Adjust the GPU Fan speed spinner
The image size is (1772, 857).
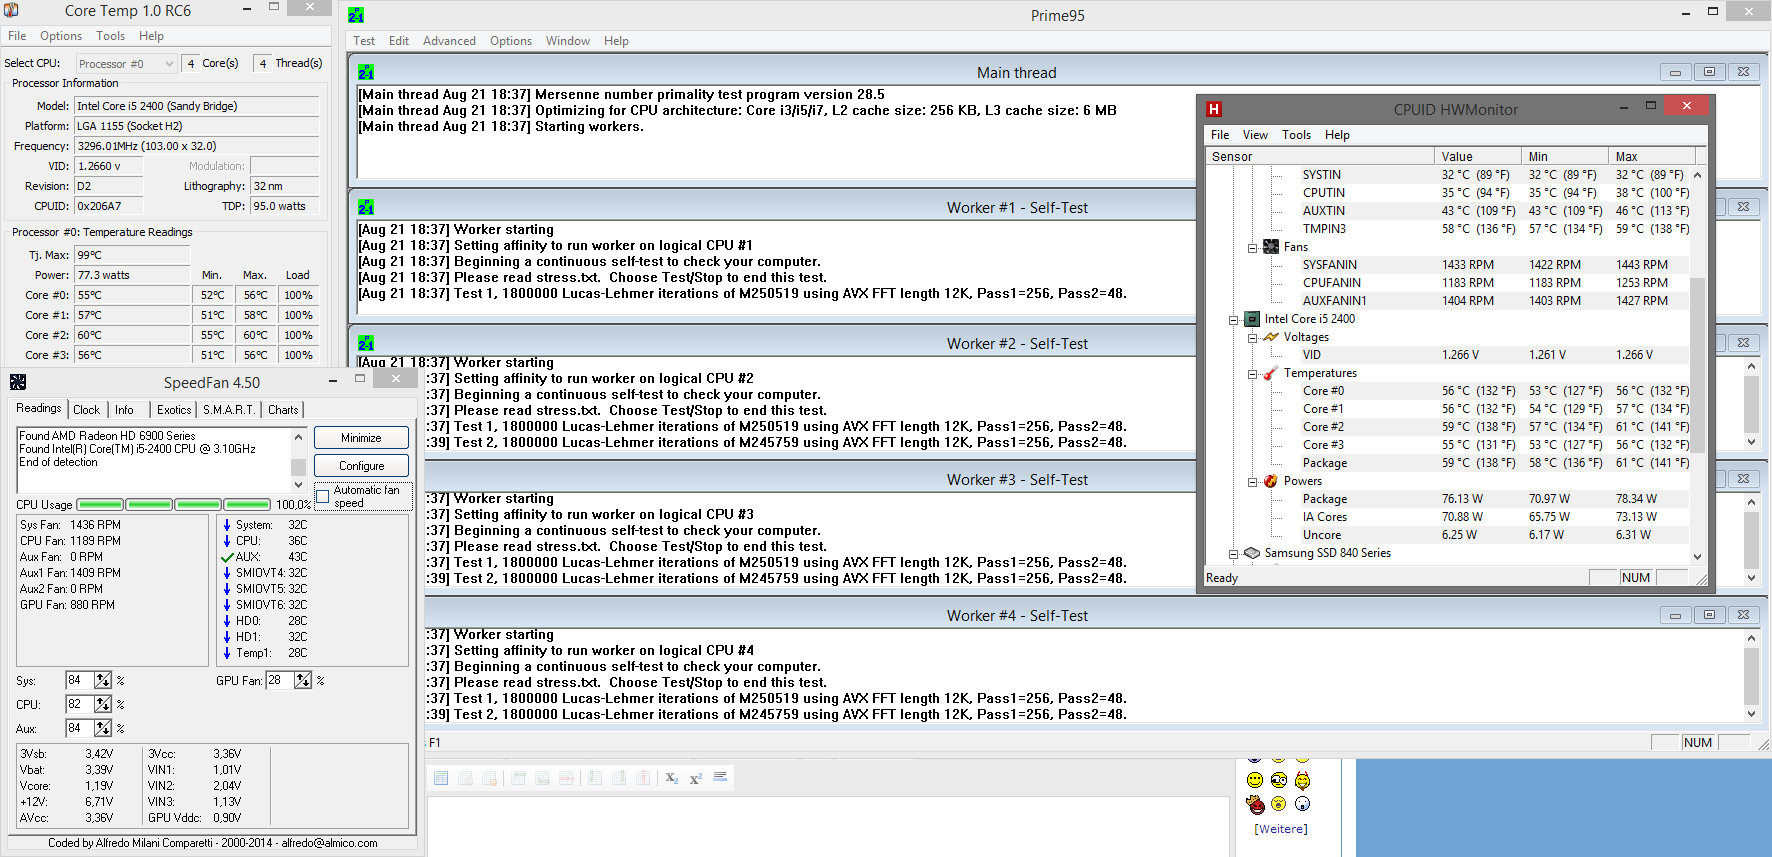click(303, 680)
